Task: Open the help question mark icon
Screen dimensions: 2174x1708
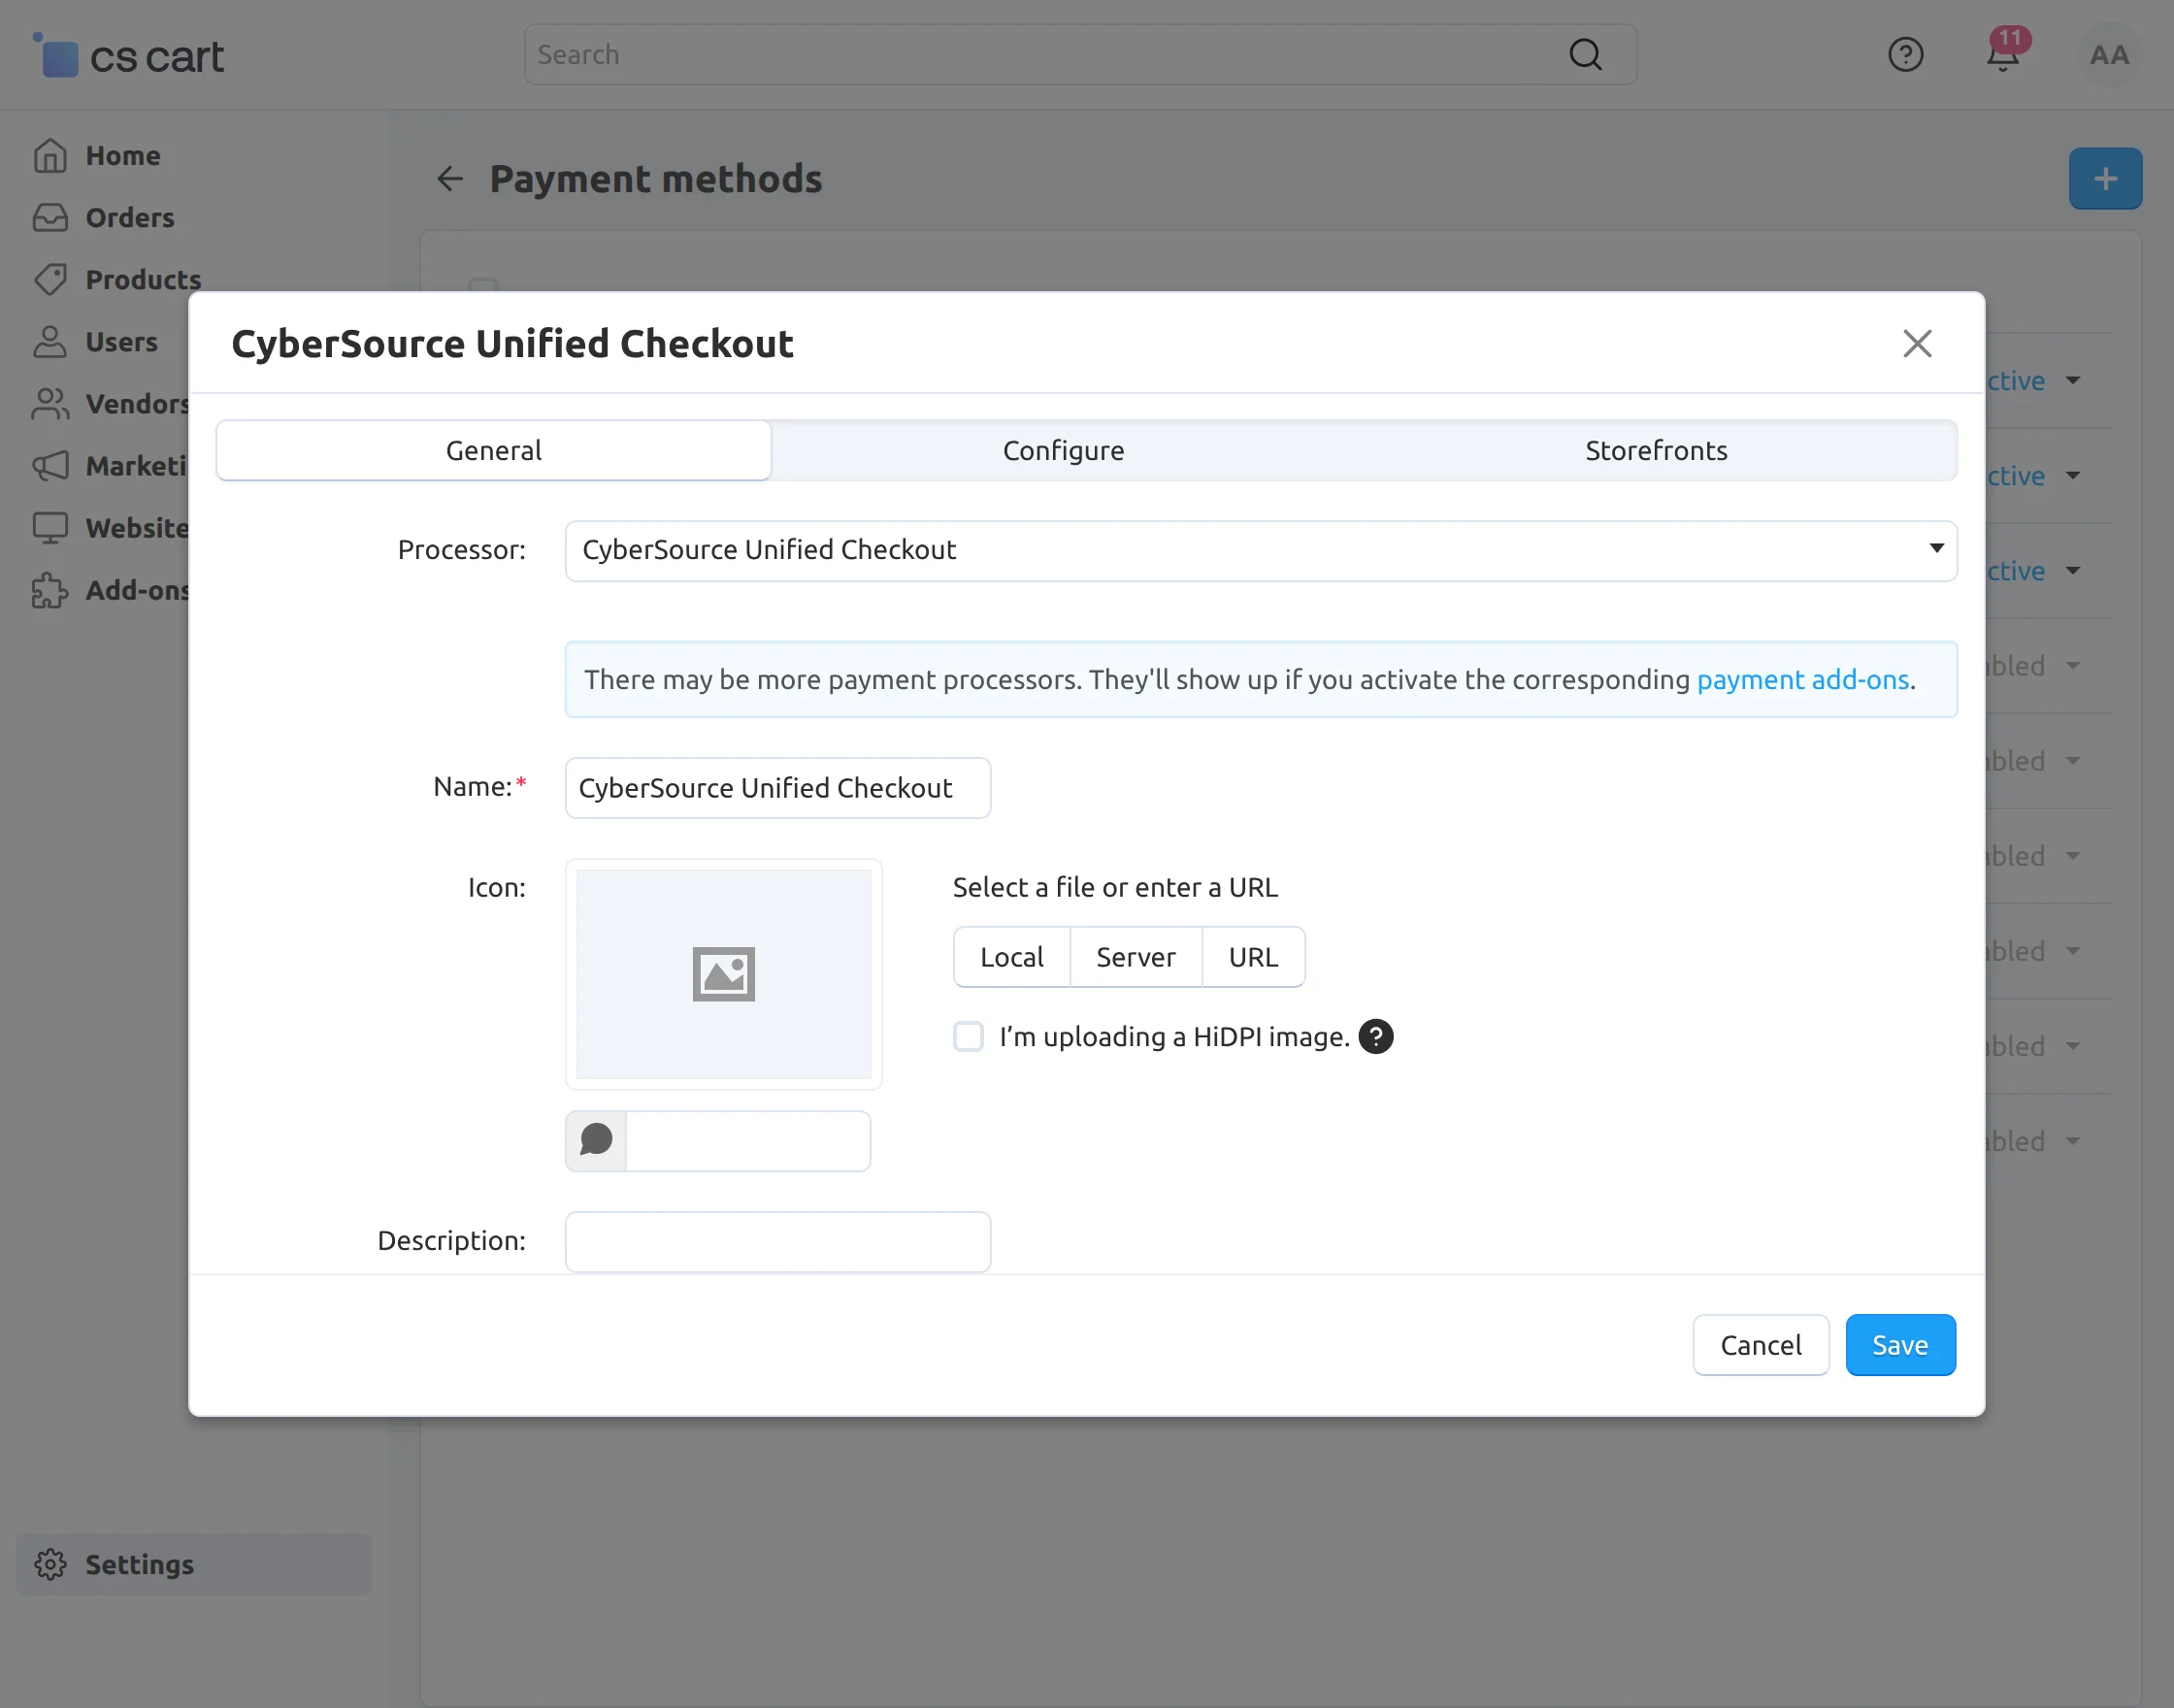Action: [1905, 55]
